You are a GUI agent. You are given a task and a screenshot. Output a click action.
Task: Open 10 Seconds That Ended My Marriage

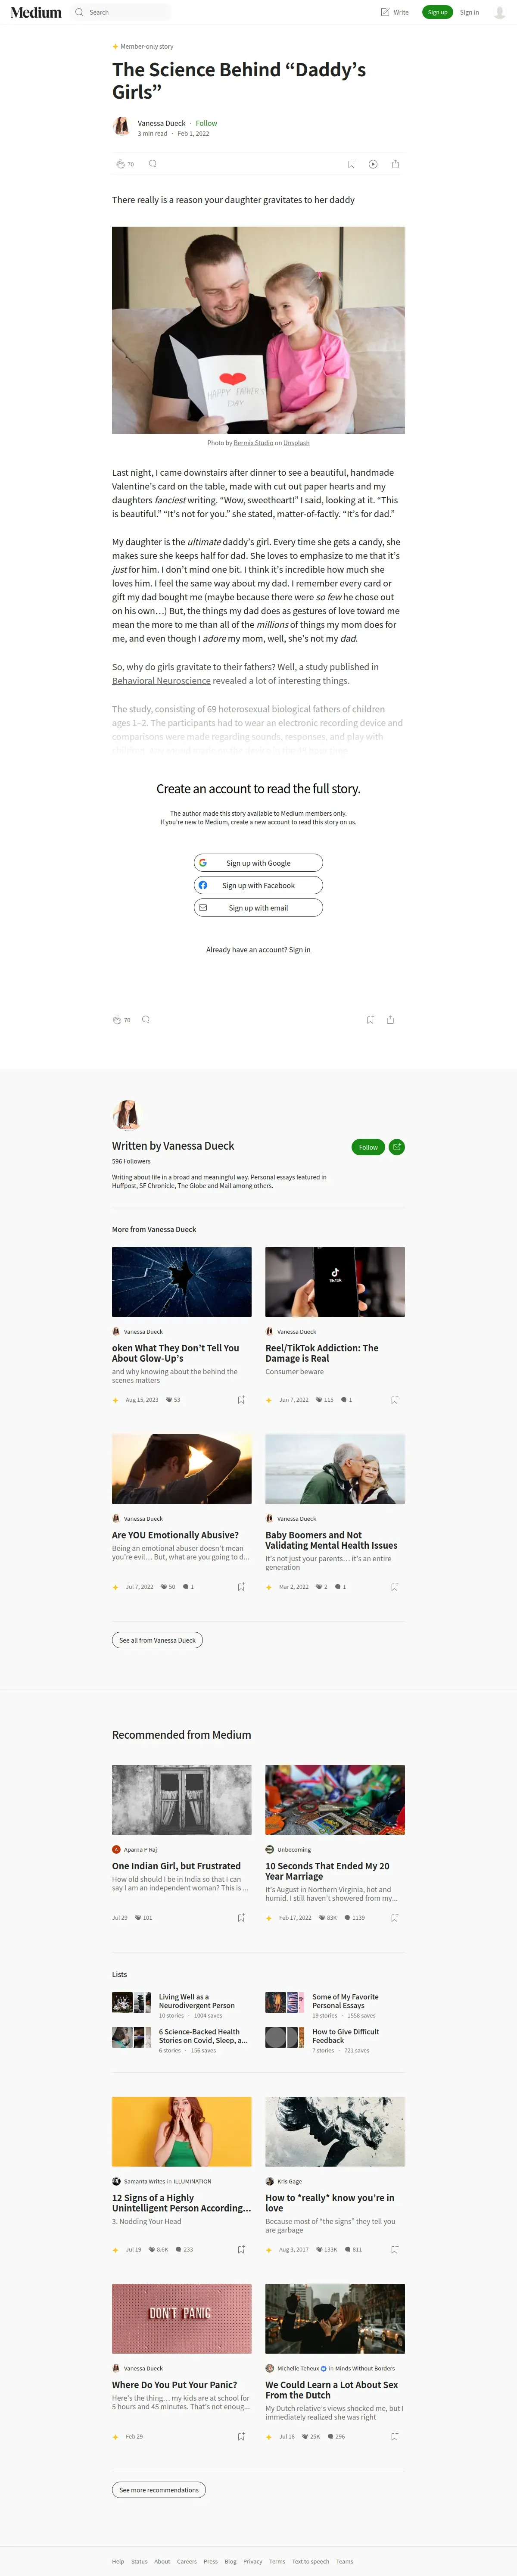(327, 1871)
